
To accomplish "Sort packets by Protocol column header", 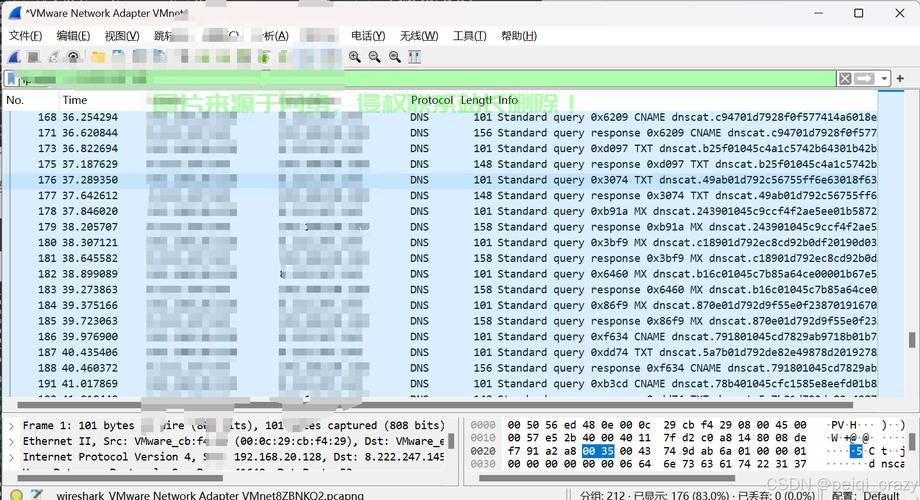I will [432, 100].
